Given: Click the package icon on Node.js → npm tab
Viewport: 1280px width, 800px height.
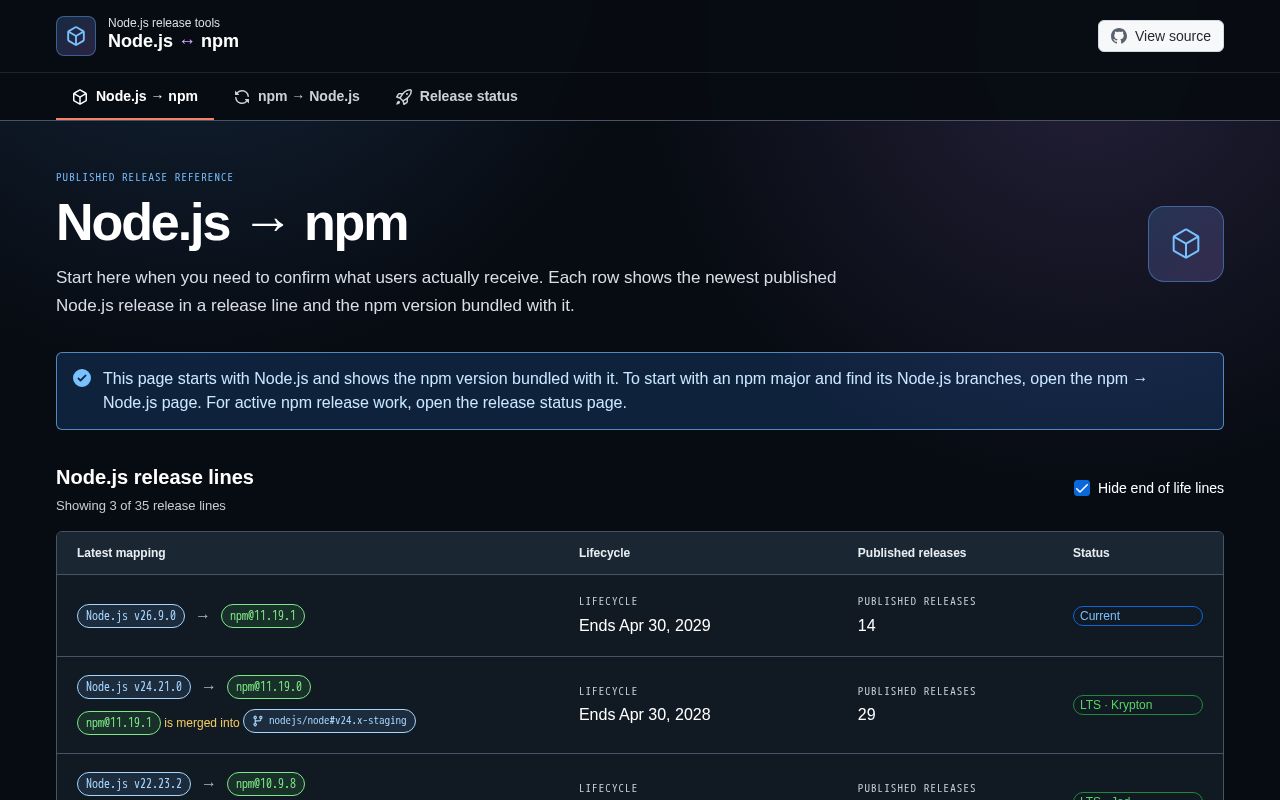Looking at the screenshot, I should point(80,97).
